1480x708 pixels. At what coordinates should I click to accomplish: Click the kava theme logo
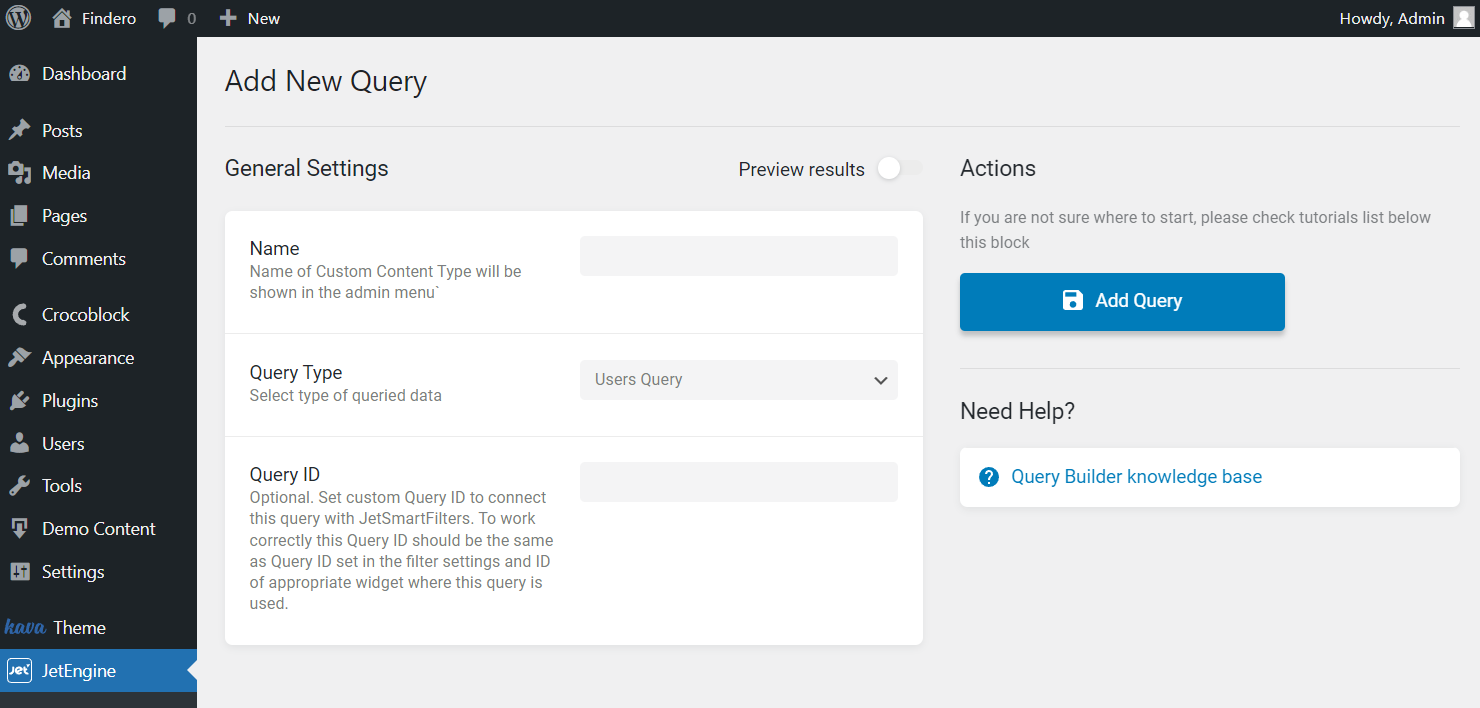[25, 628]
